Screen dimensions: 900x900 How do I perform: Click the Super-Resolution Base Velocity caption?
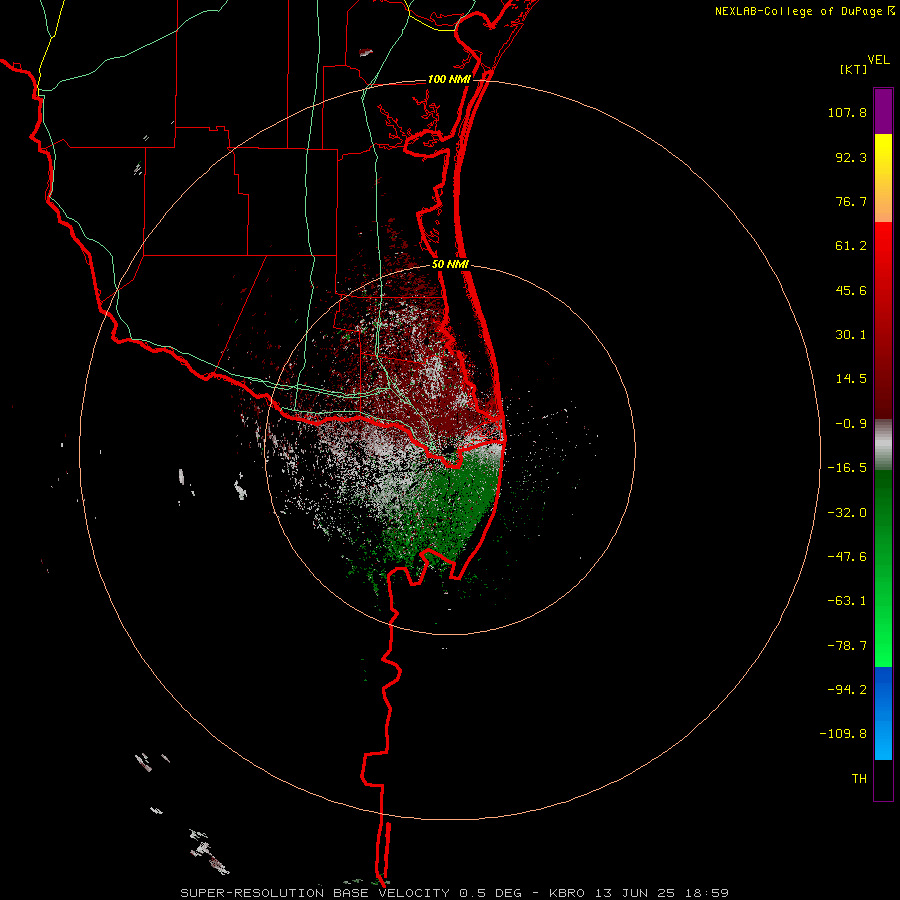pos(455,893)
